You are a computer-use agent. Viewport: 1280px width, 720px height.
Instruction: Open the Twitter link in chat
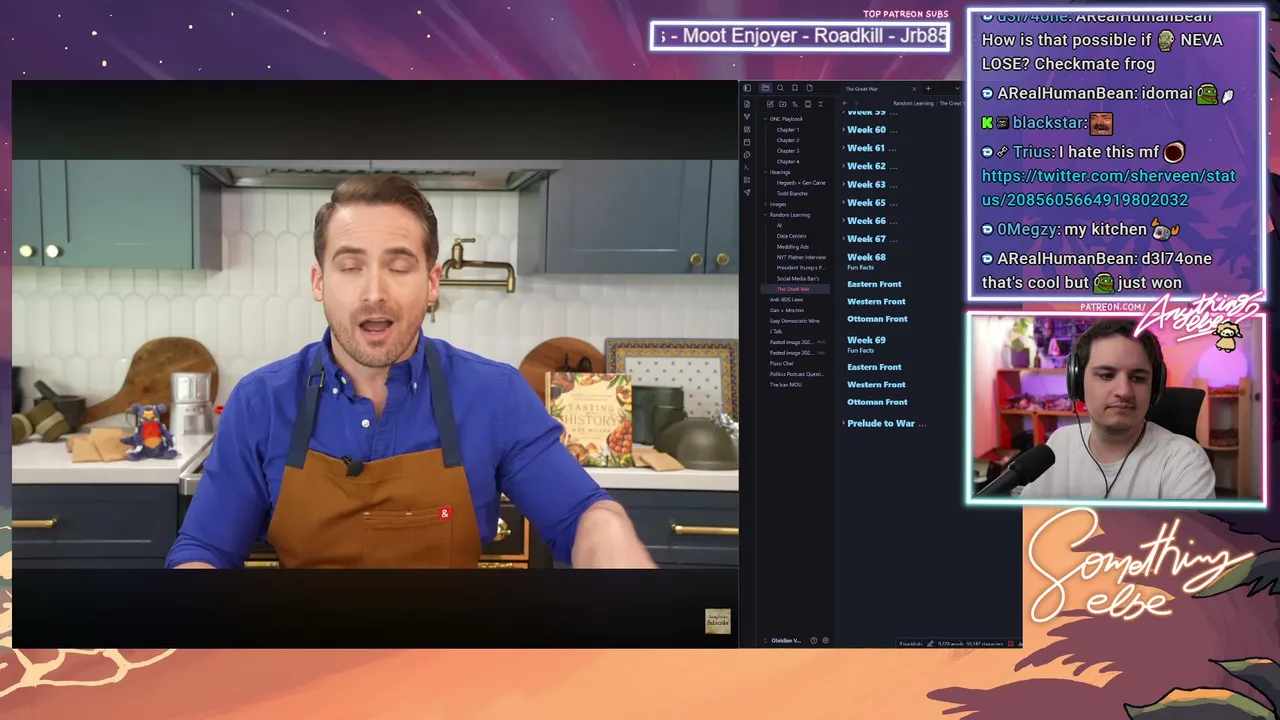point(1108,188)
